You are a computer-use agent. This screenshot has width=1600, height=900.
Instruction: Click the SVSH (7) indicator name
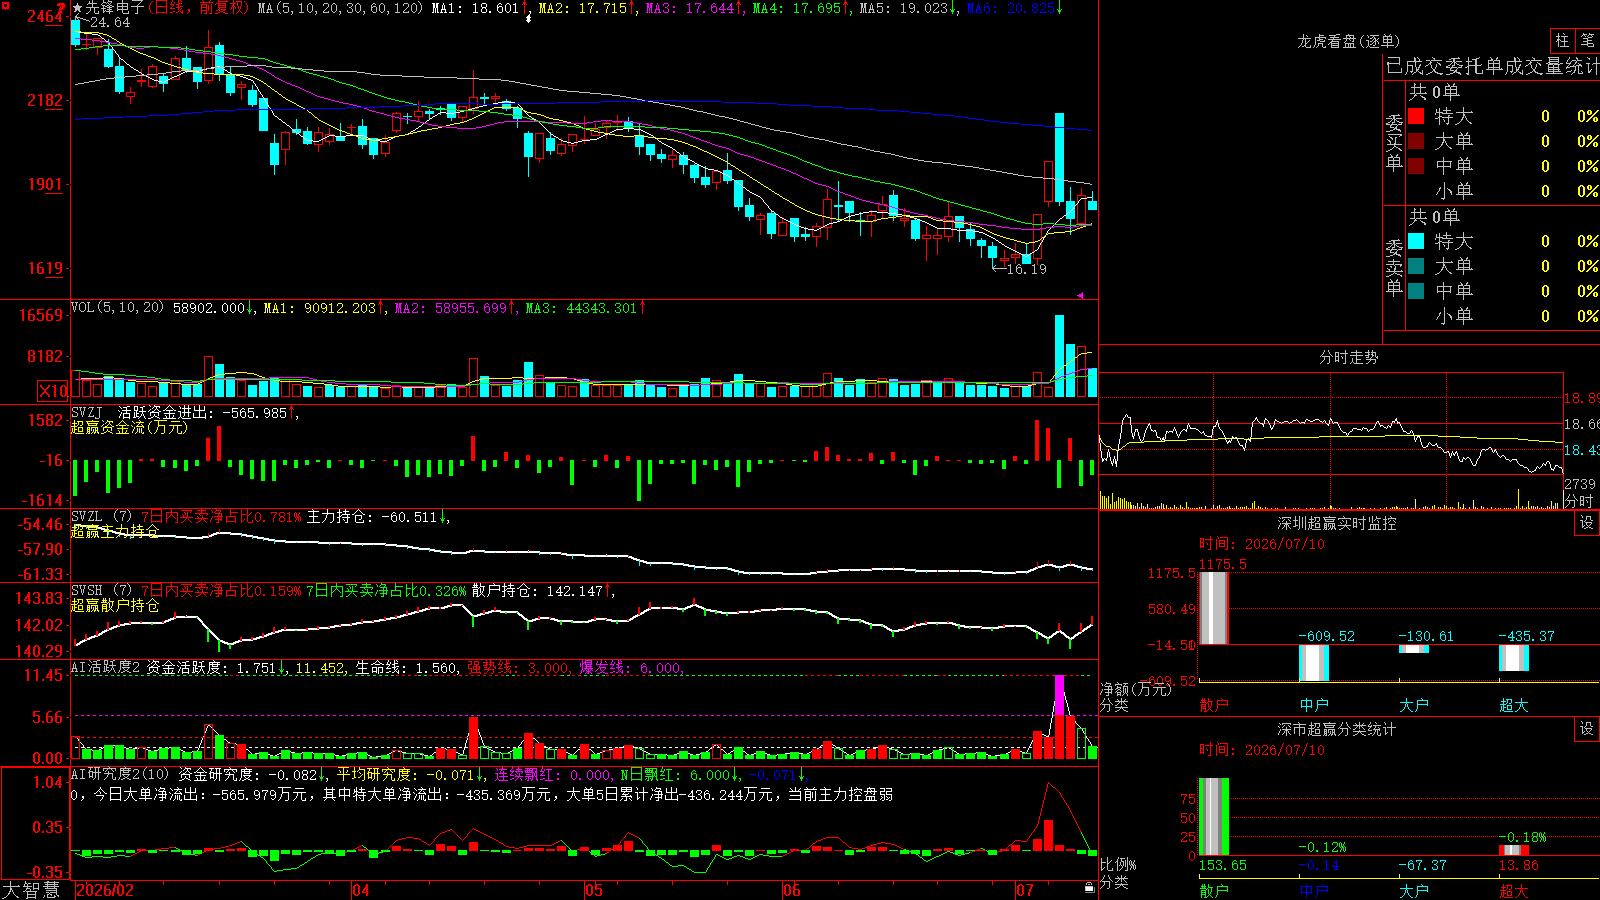pos(101,591)
